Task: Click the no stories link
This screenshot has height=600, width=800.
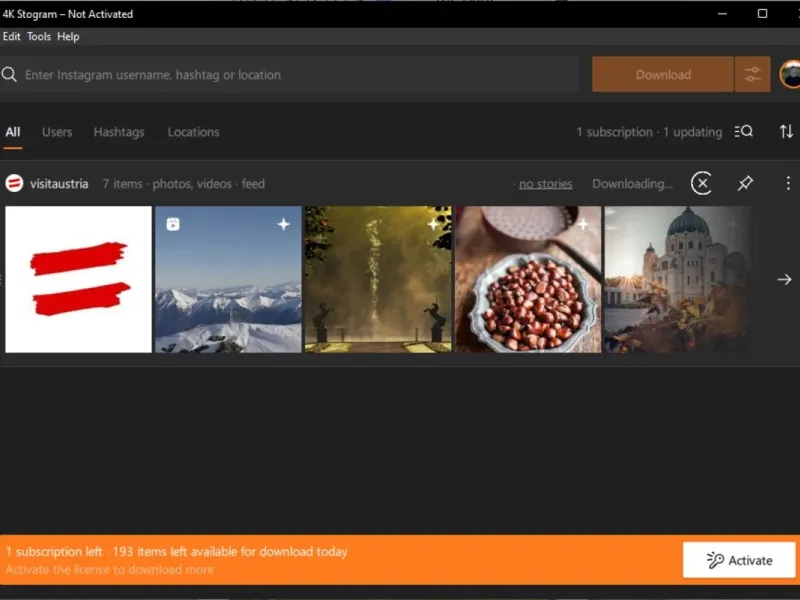Action: [545, 184]
